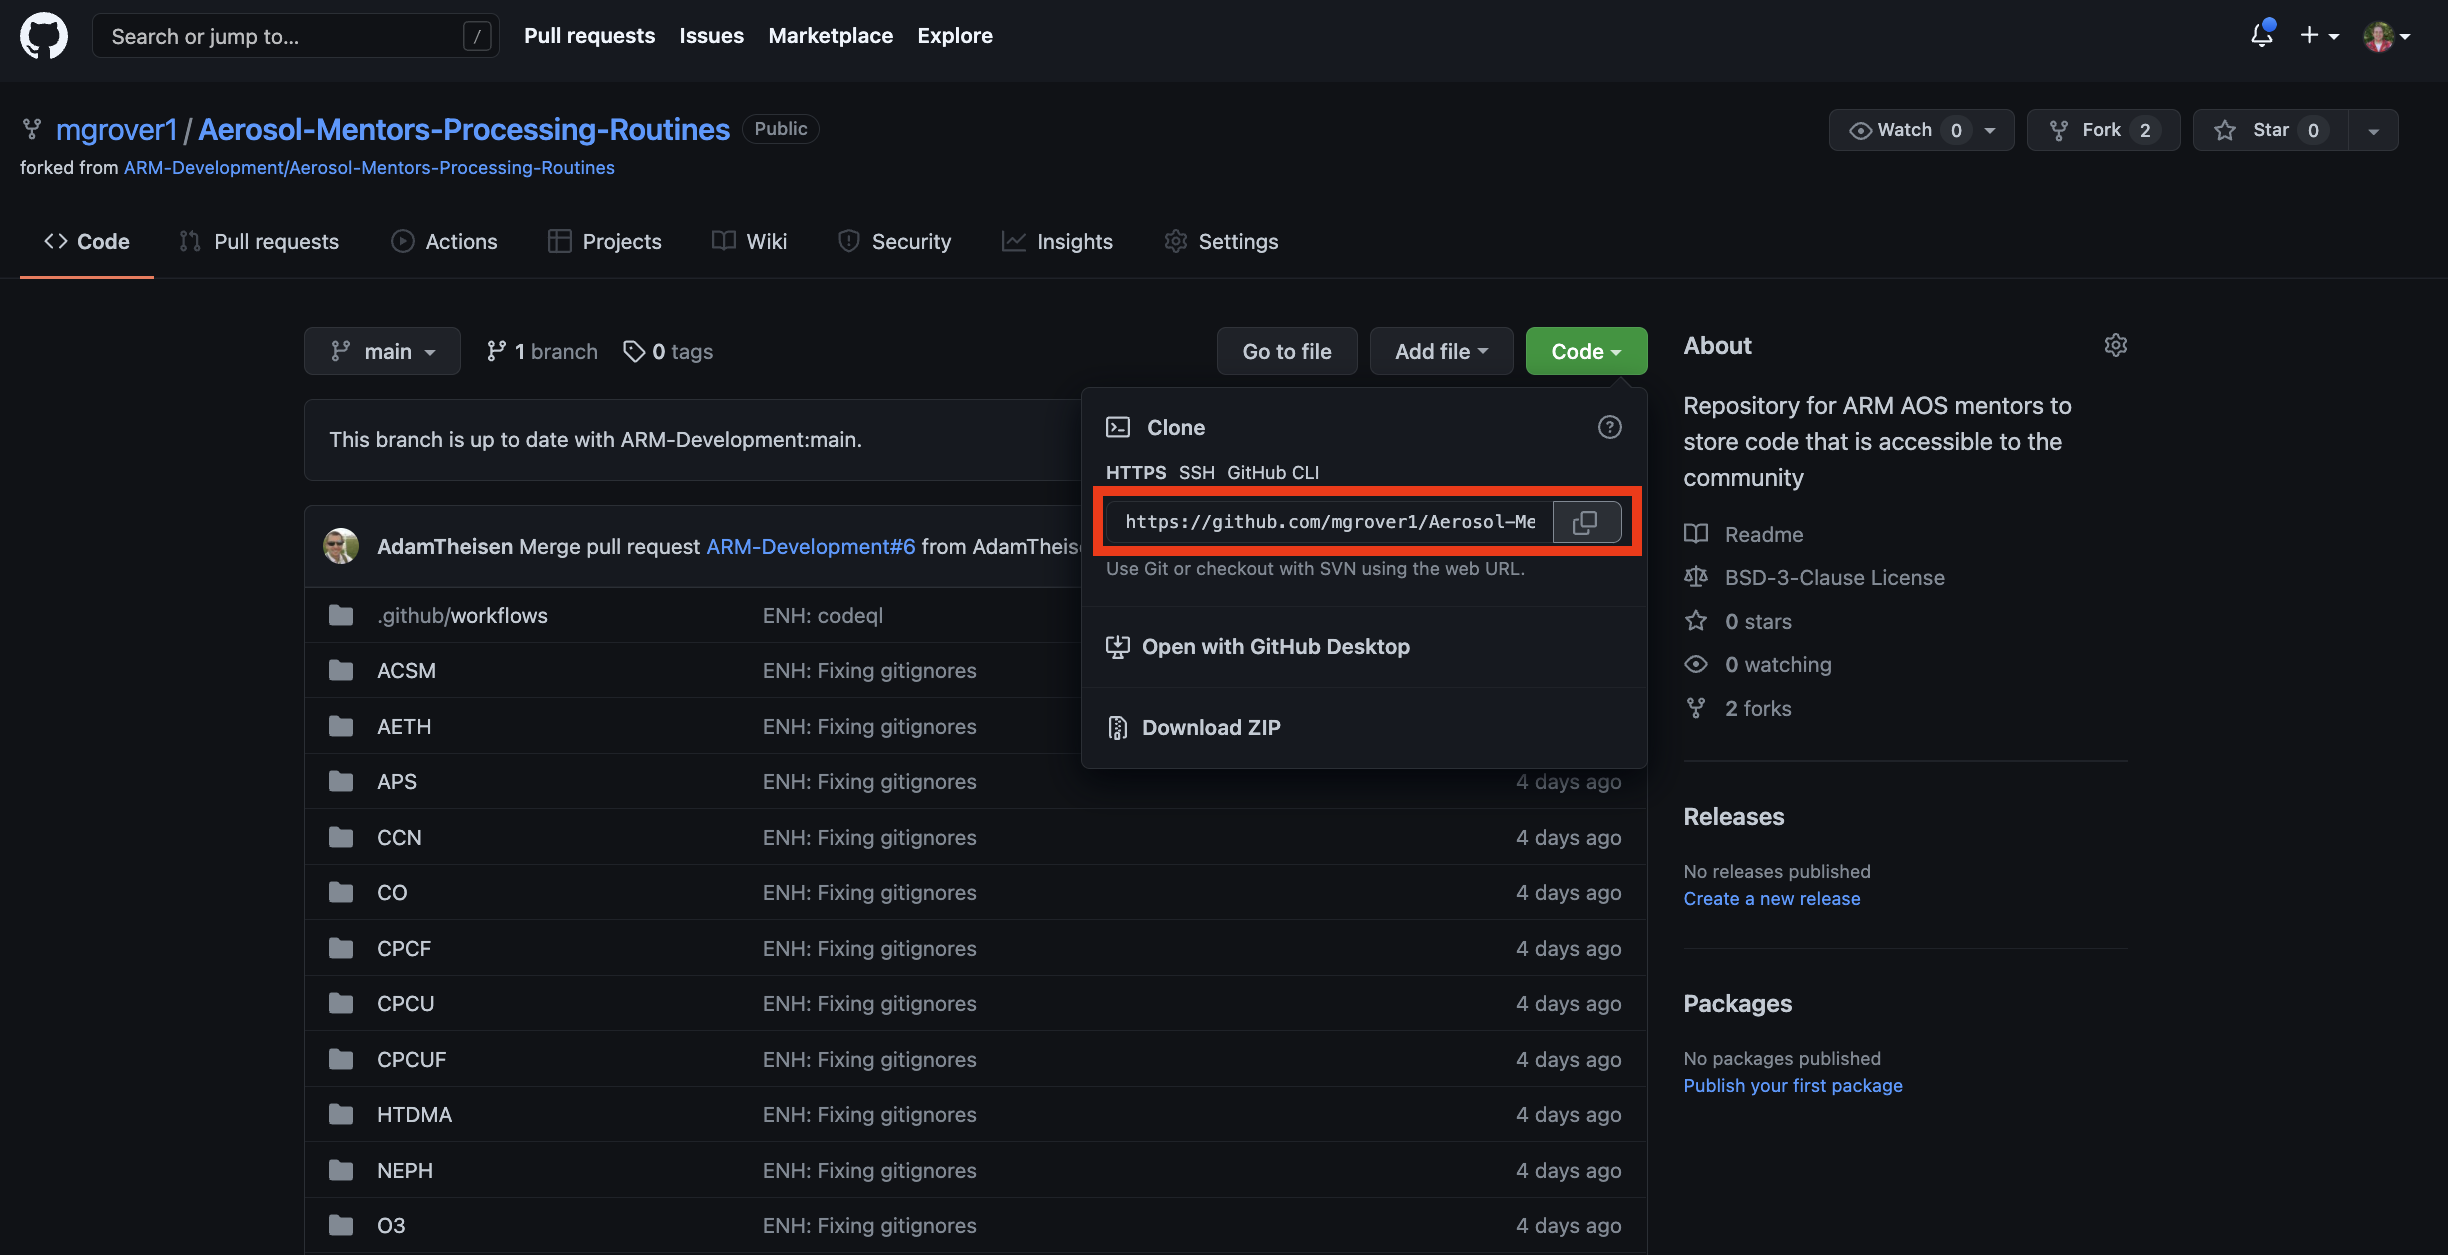
Task: Open 'ENH: codeql' commit message
Action: pyautogui.click(x=823, y=615)
